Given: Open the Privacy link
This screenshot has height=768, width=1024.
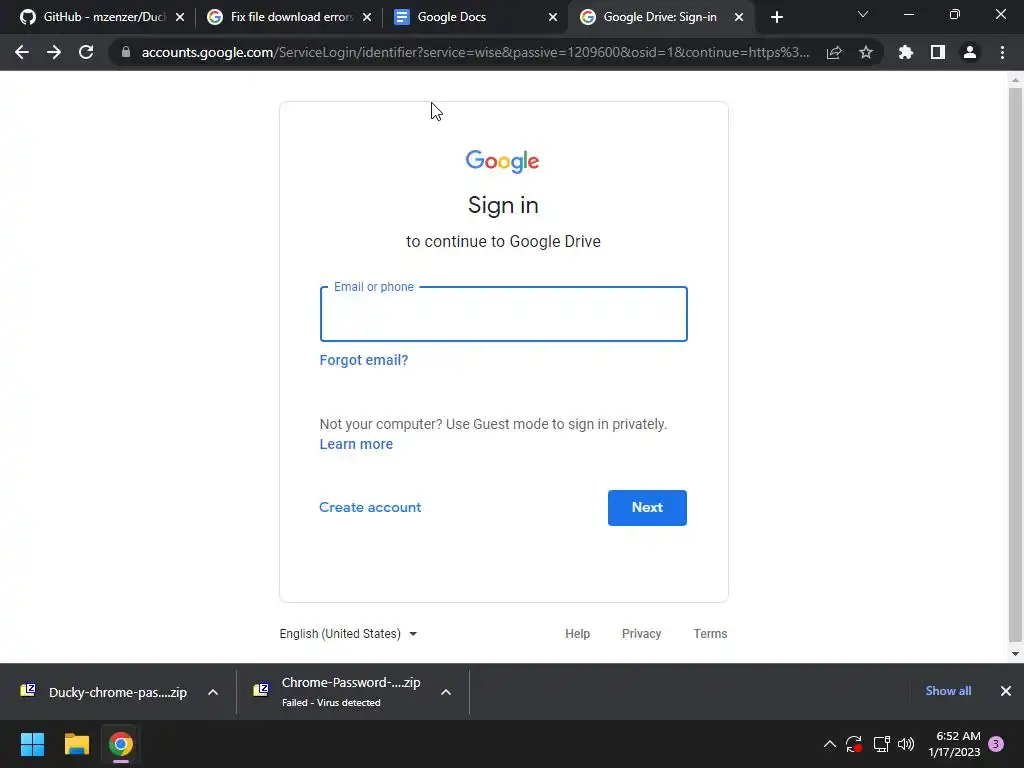Looking at the screenshot, I should 641,633.
